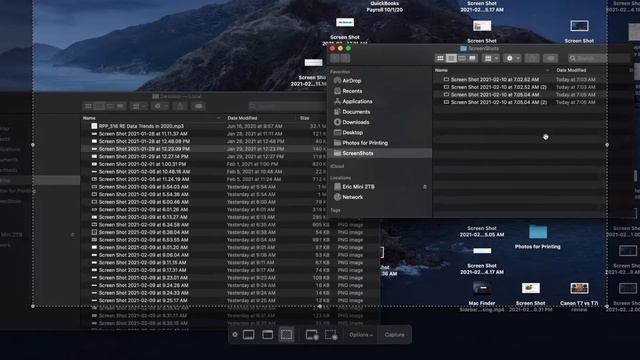Image resolution: width=640 pixels, height=360 pixels.
Task: Select ScreenShots folder in the sidebar
Action: click(358, 153)
